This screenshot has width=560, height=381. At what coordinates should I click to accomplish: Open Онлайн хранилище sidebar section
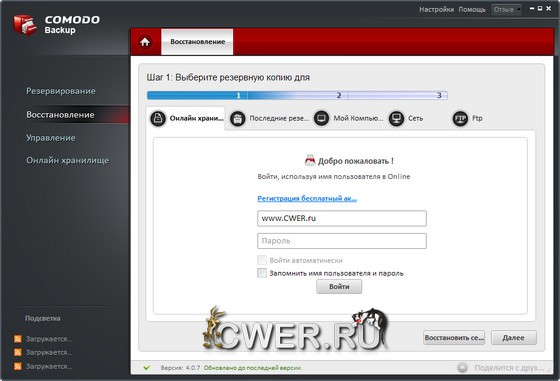[x=68, y=160]
